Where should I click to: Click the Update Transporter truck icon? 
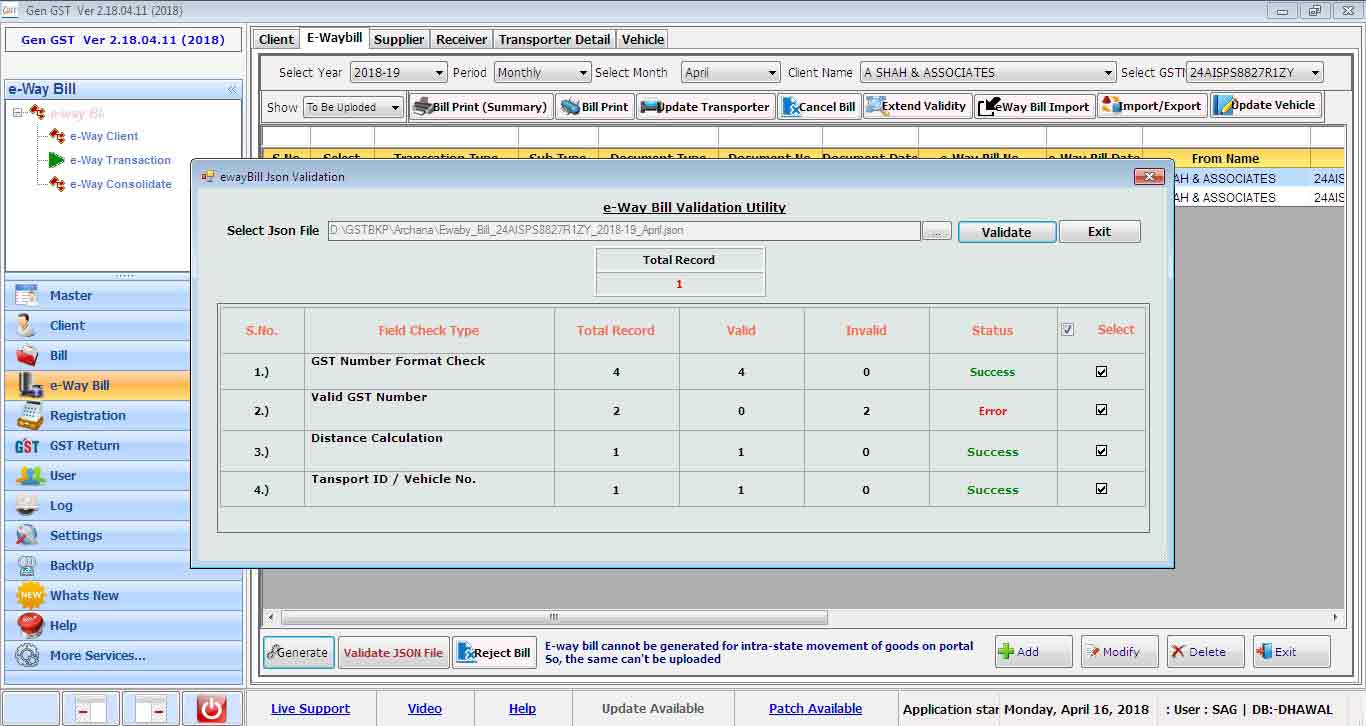pyautogui.click(x=650, y=107)
